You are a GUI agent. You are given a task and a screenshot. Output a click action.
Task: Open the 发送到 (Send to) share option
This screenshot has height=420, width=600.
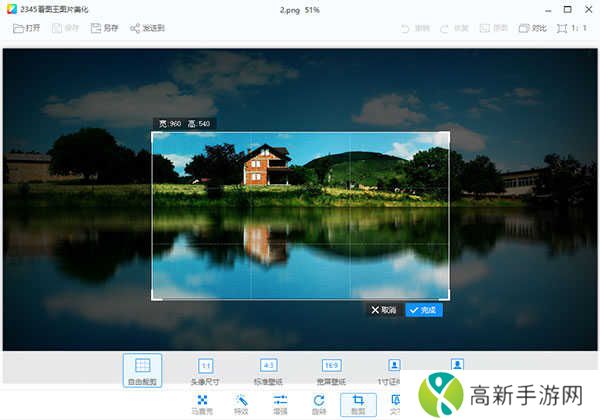[149, 28]
